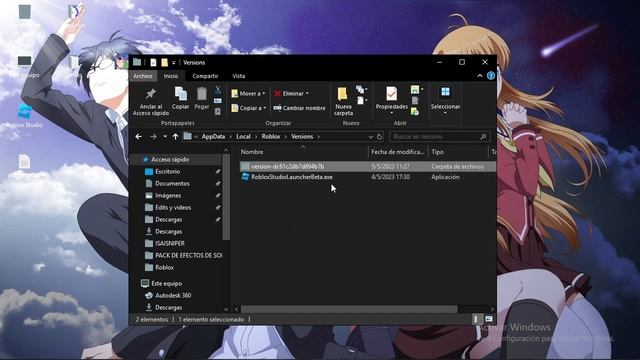
Task: Click the paste shortcut icon in Portapapeles
Action: click(x=218, y=111)
